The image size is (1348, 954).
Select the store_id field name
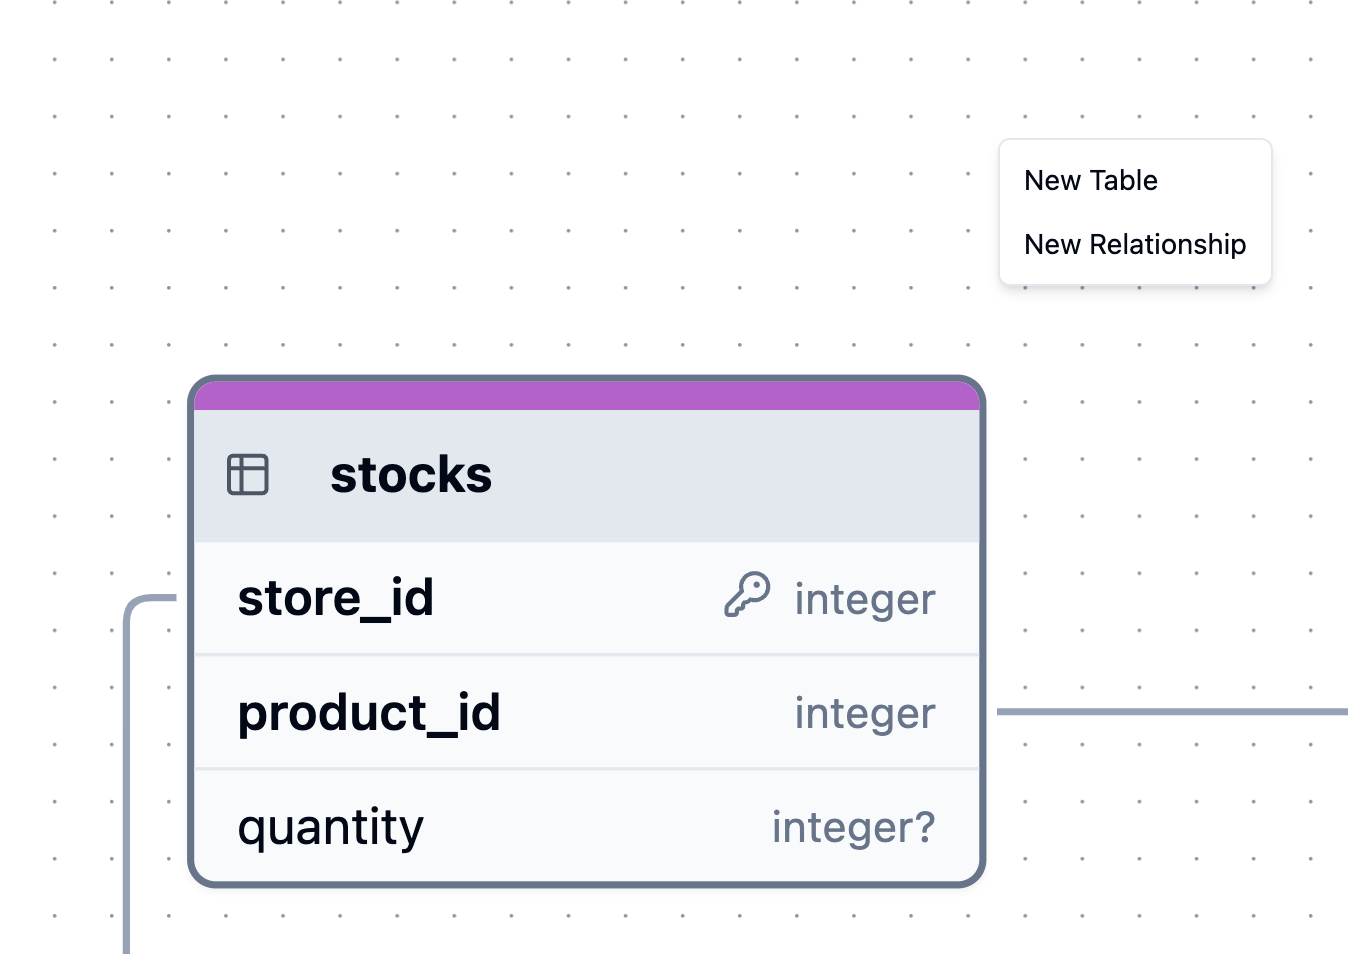[336, 598]
